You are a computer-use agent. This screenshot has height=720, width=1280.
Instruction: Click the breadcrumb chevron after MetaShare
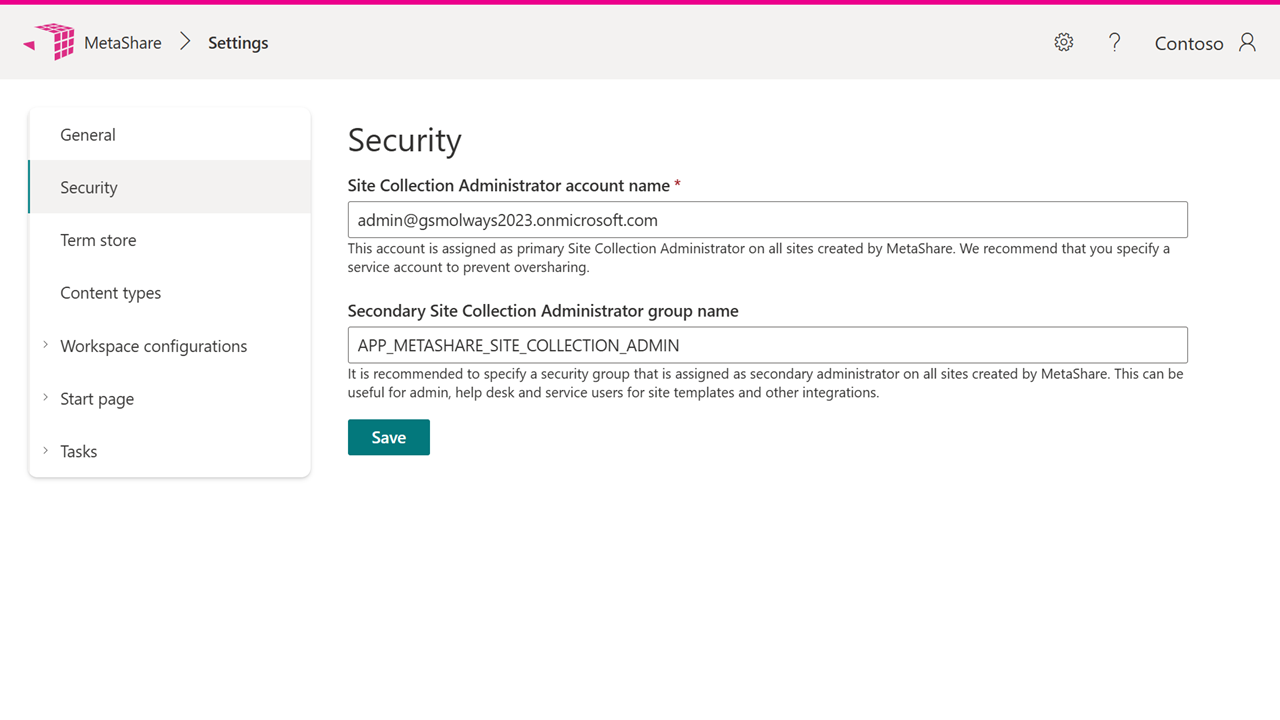pyautogui.click(x=185, y=42)
